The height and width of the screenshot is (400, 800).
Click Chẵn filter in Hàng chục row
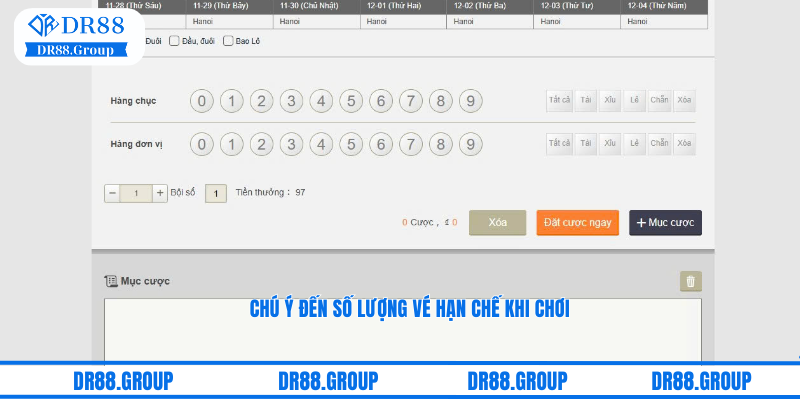click(659, 101)
